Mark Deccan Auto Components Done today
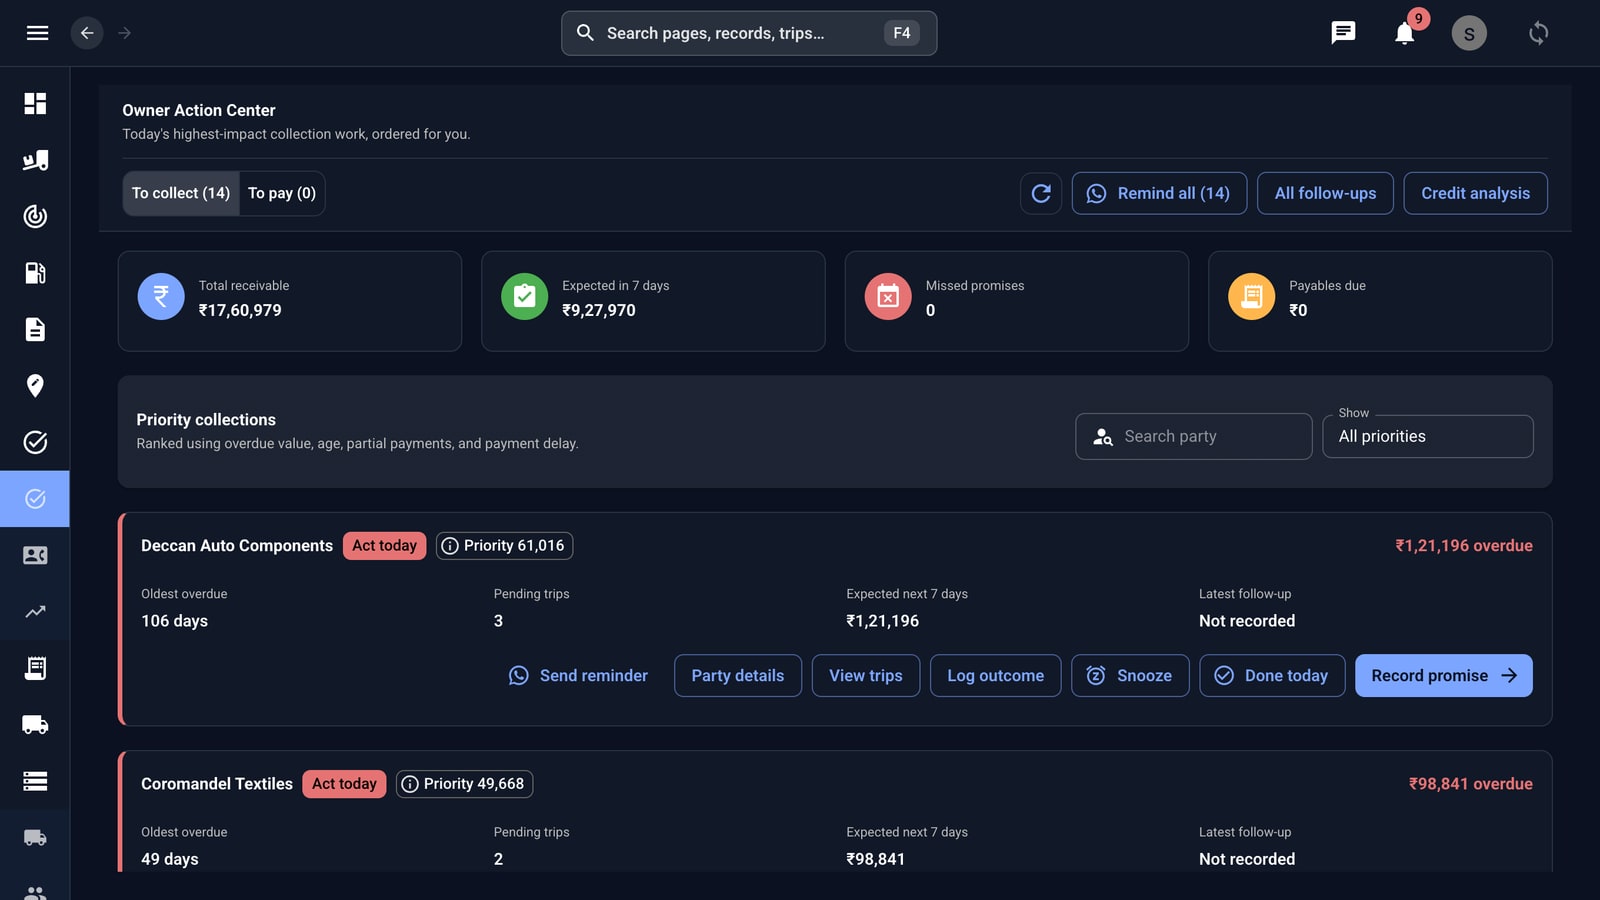1600x900 pixels. (1272, 676)
